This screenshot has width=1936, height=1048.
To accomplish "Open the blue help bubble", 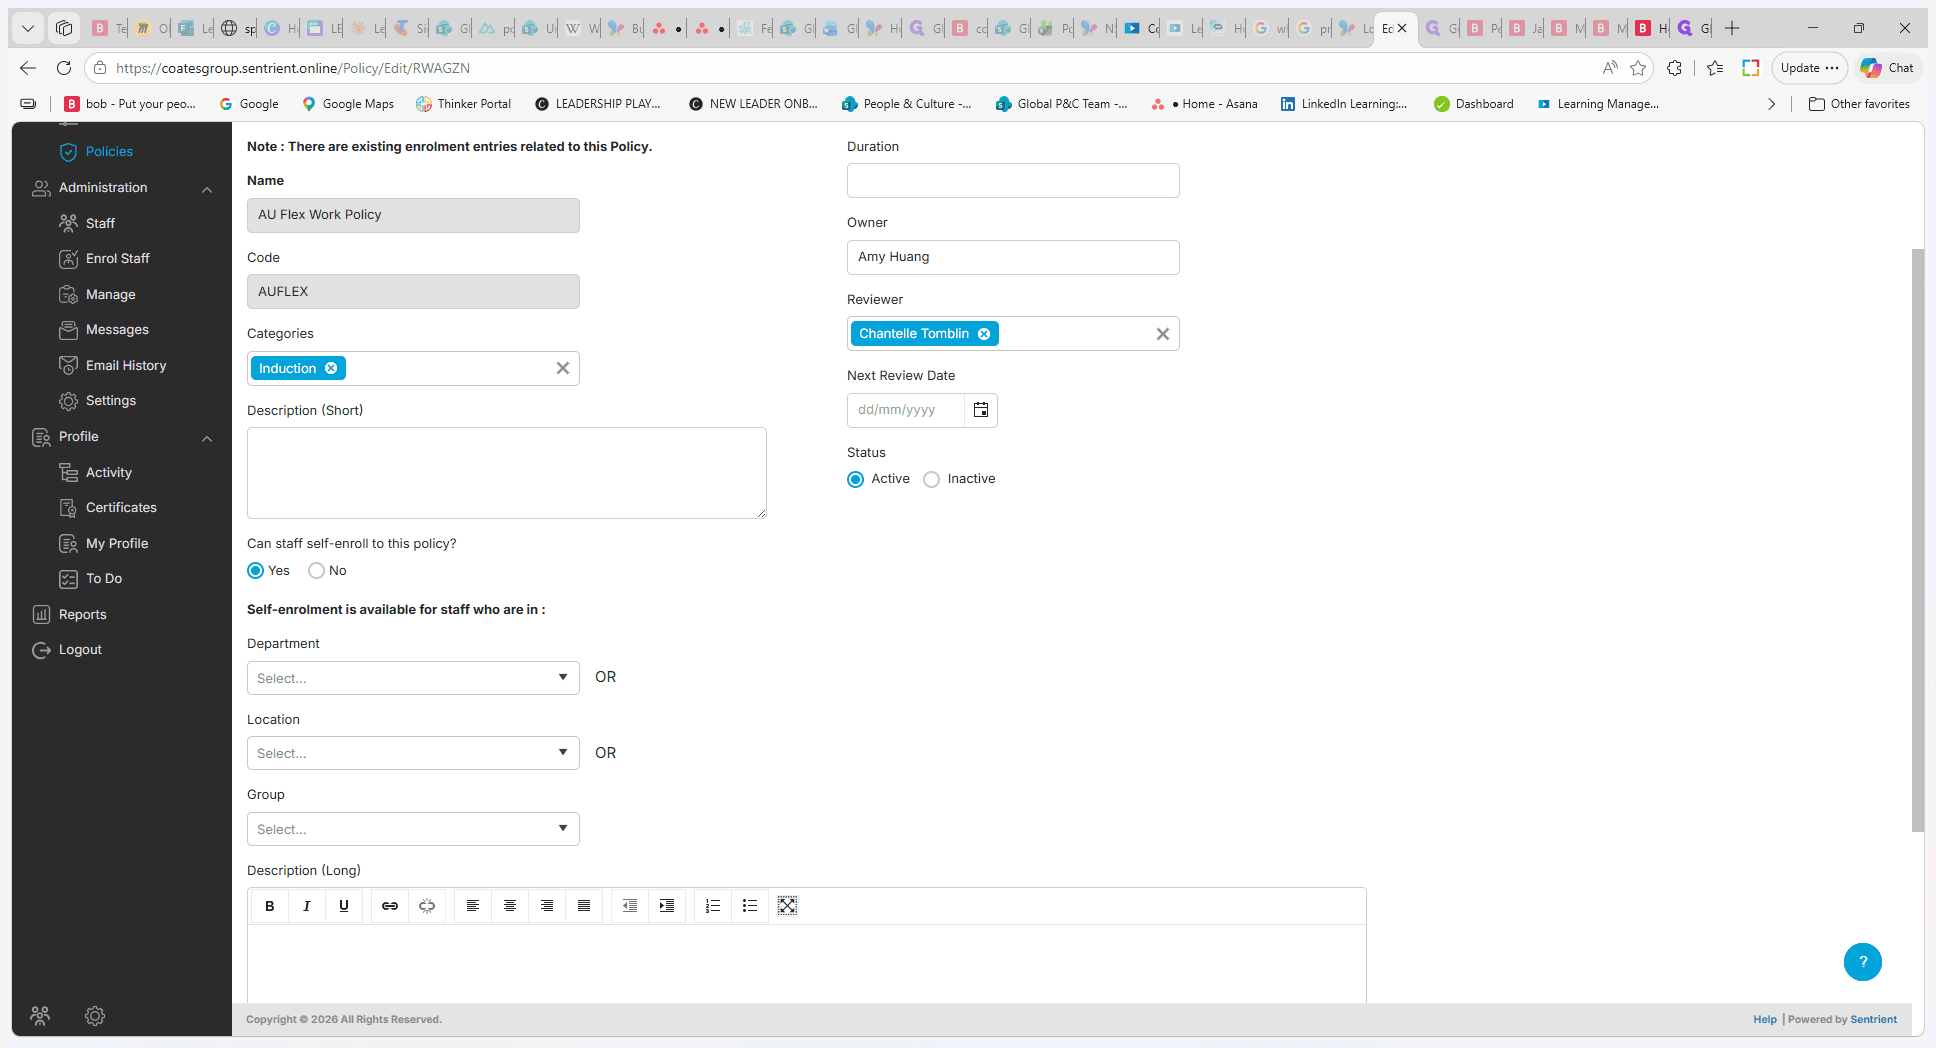I will pyautogui.click(x=1862, y=962).
